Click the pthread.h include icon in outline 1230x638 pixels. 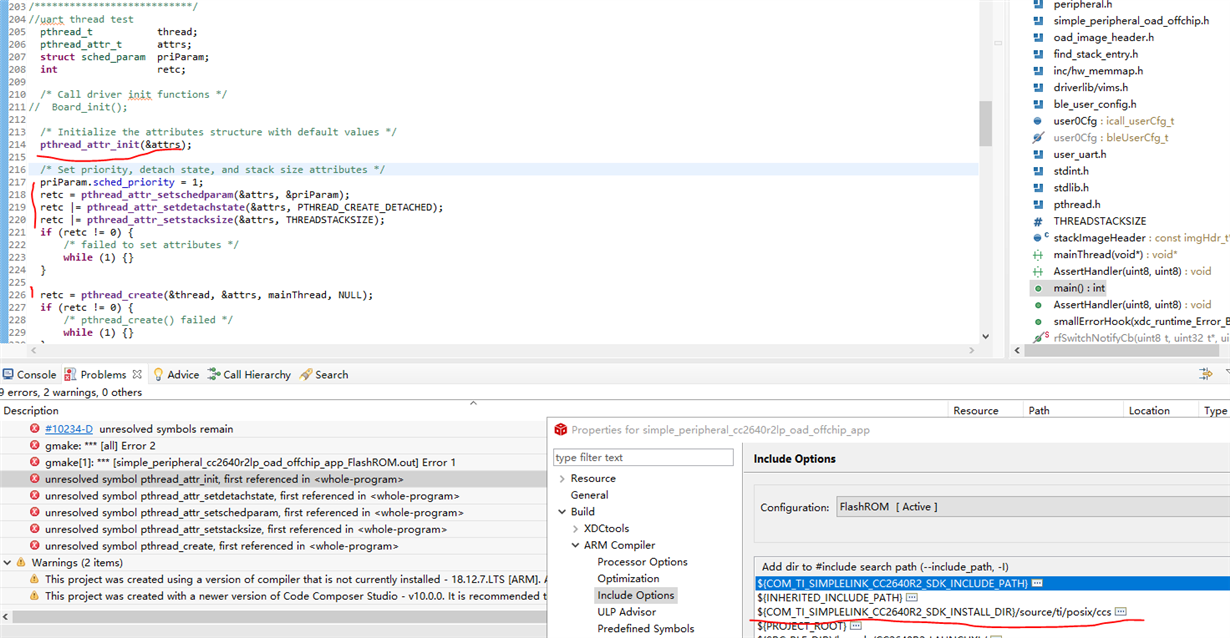(x=1038, y=204)
